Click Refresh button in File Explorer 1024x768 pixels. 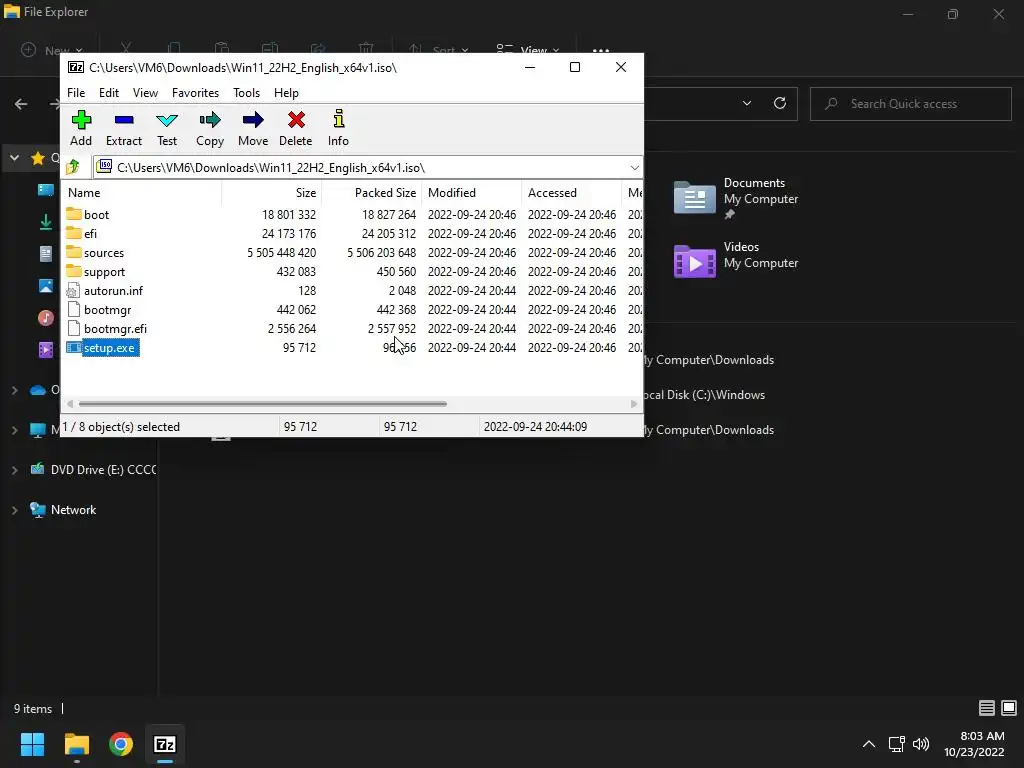pos(780,103)
